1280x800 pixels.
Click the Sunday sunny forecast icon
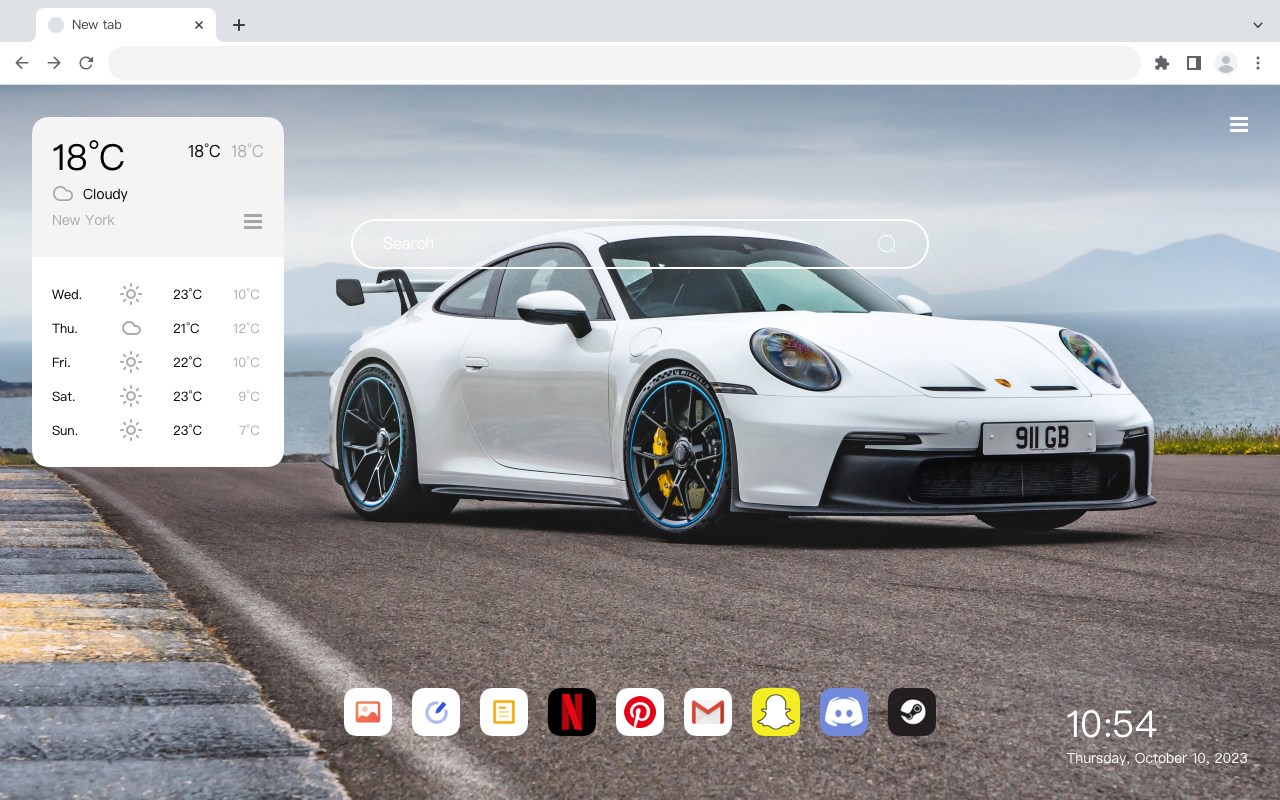(x=131, y=430)
